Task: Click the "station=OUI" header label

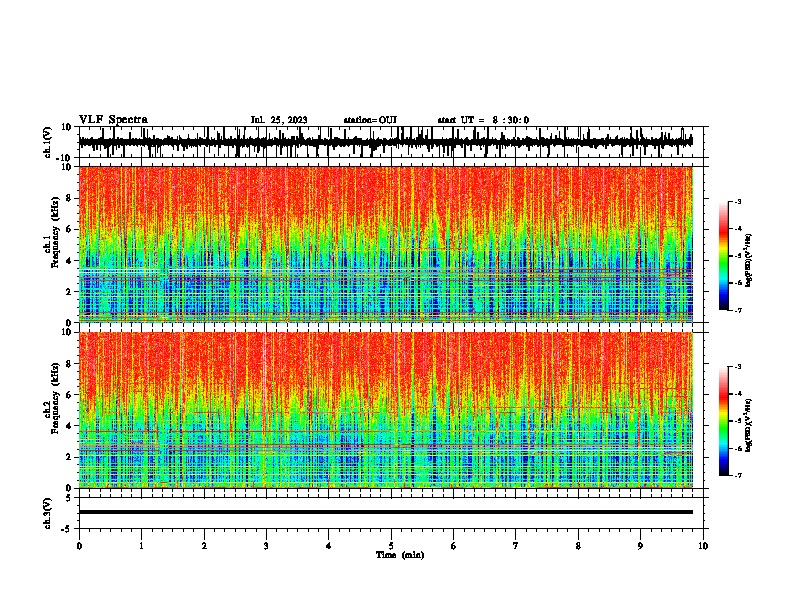Action: coord(370,120)
